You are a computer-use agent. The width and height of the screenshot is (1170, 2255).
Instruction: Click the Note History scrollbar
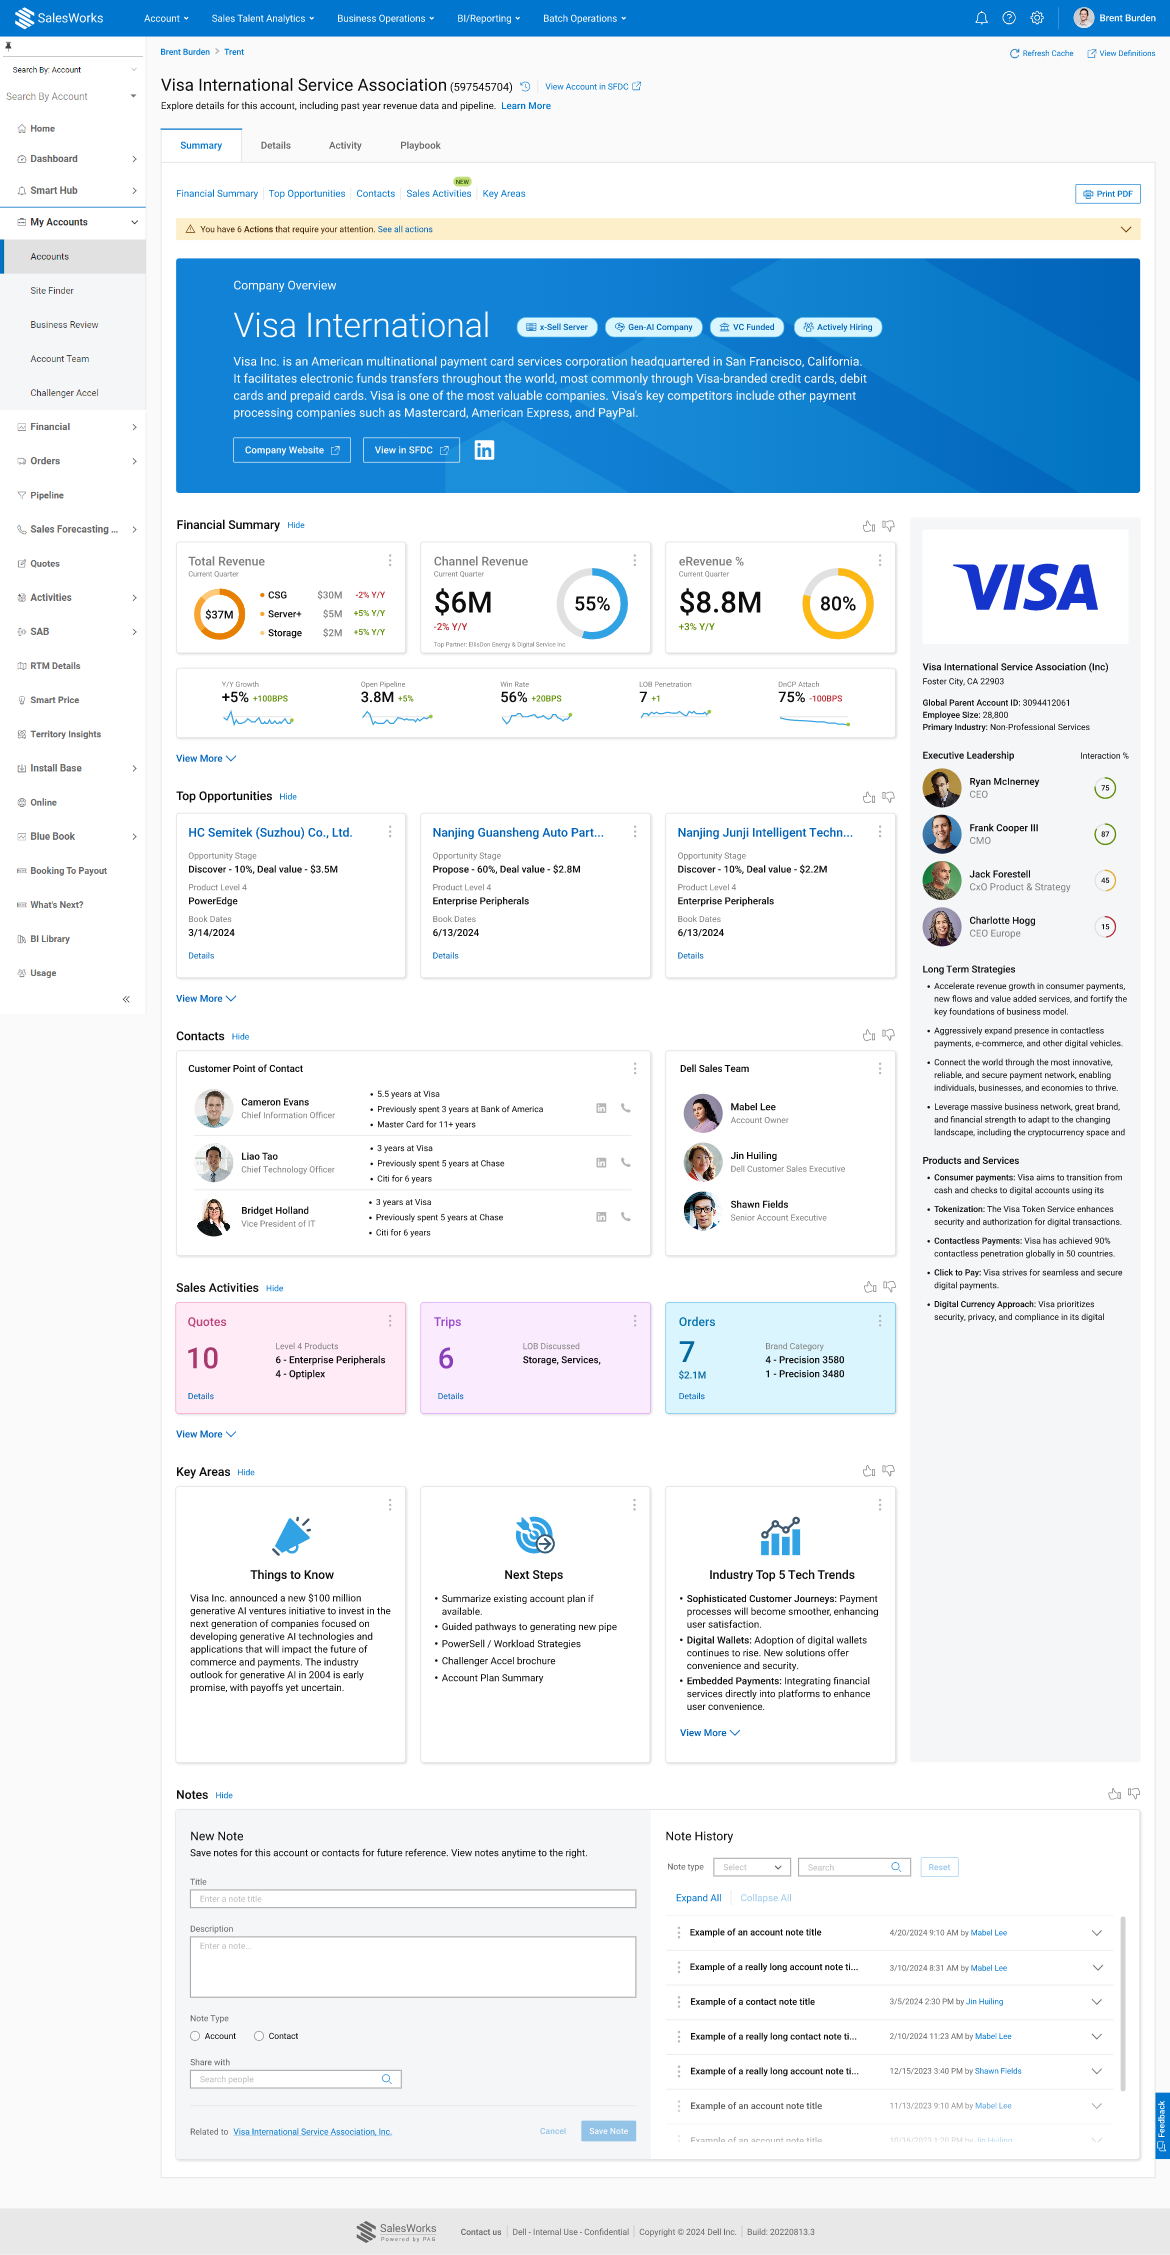click(x=1123, y=2003)
